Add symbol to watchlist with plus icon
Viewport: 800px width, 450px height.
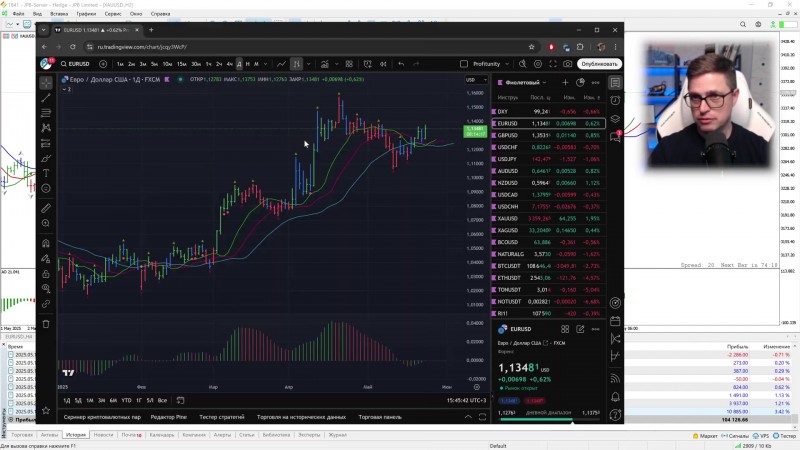[565, 82]
